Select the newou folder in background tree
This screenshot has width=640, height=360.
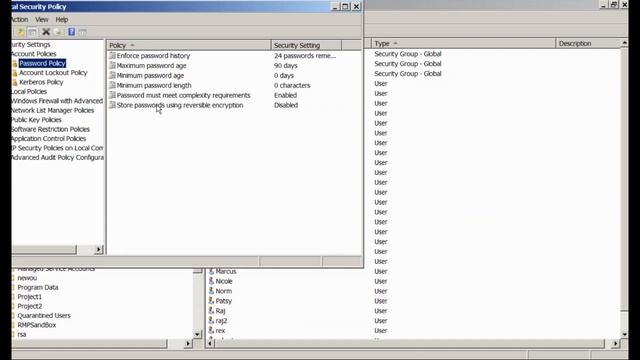click(x=27, y=278)
